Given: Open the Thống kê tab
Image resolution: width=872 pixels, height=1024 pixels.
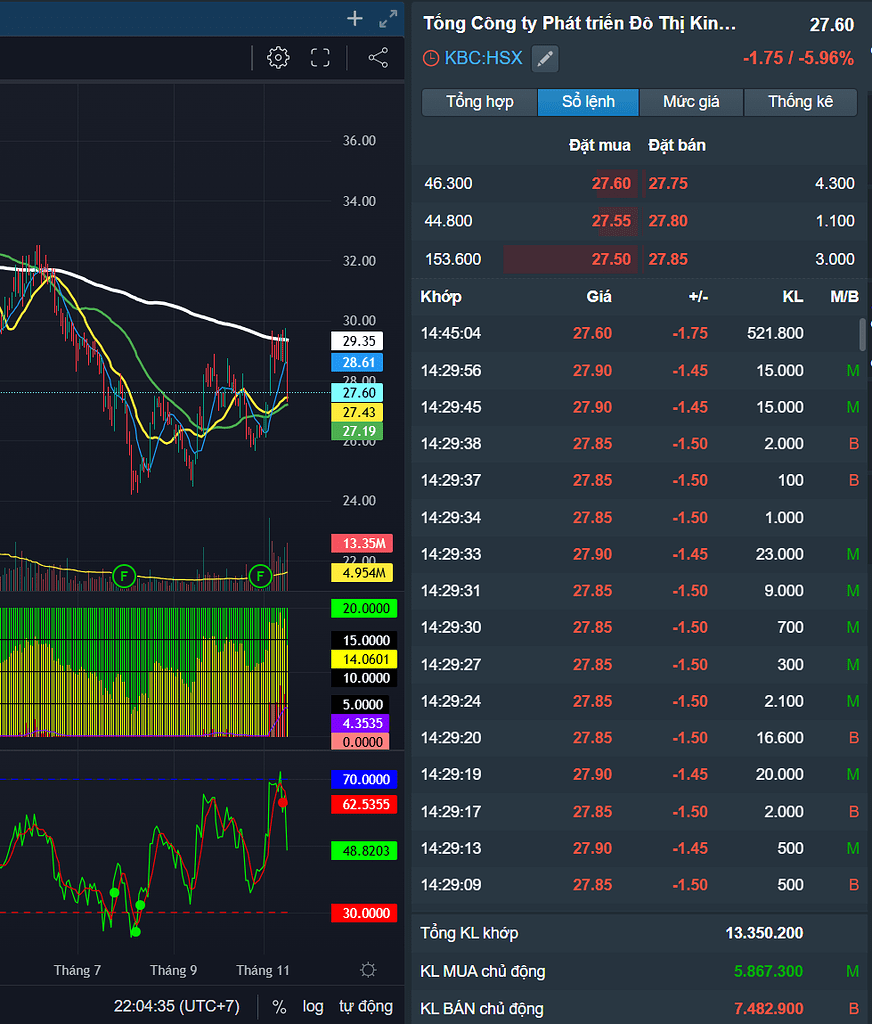Looking at the screenshot, I should (800, 102).
